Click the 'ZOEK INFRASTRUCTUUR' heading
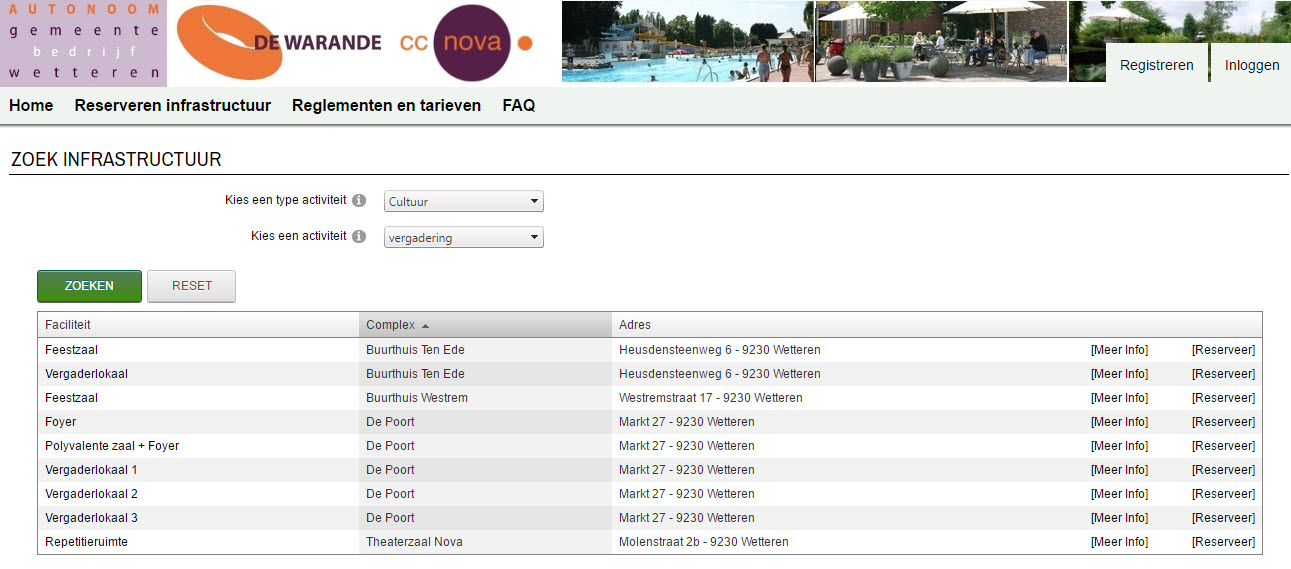This screenshot has width=1291, height=569. [x=116, y=160]
